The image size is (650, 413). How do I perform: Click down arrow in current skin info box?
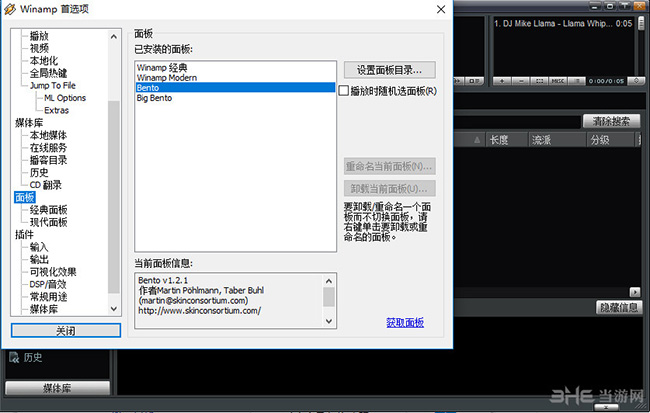point(329,321)
